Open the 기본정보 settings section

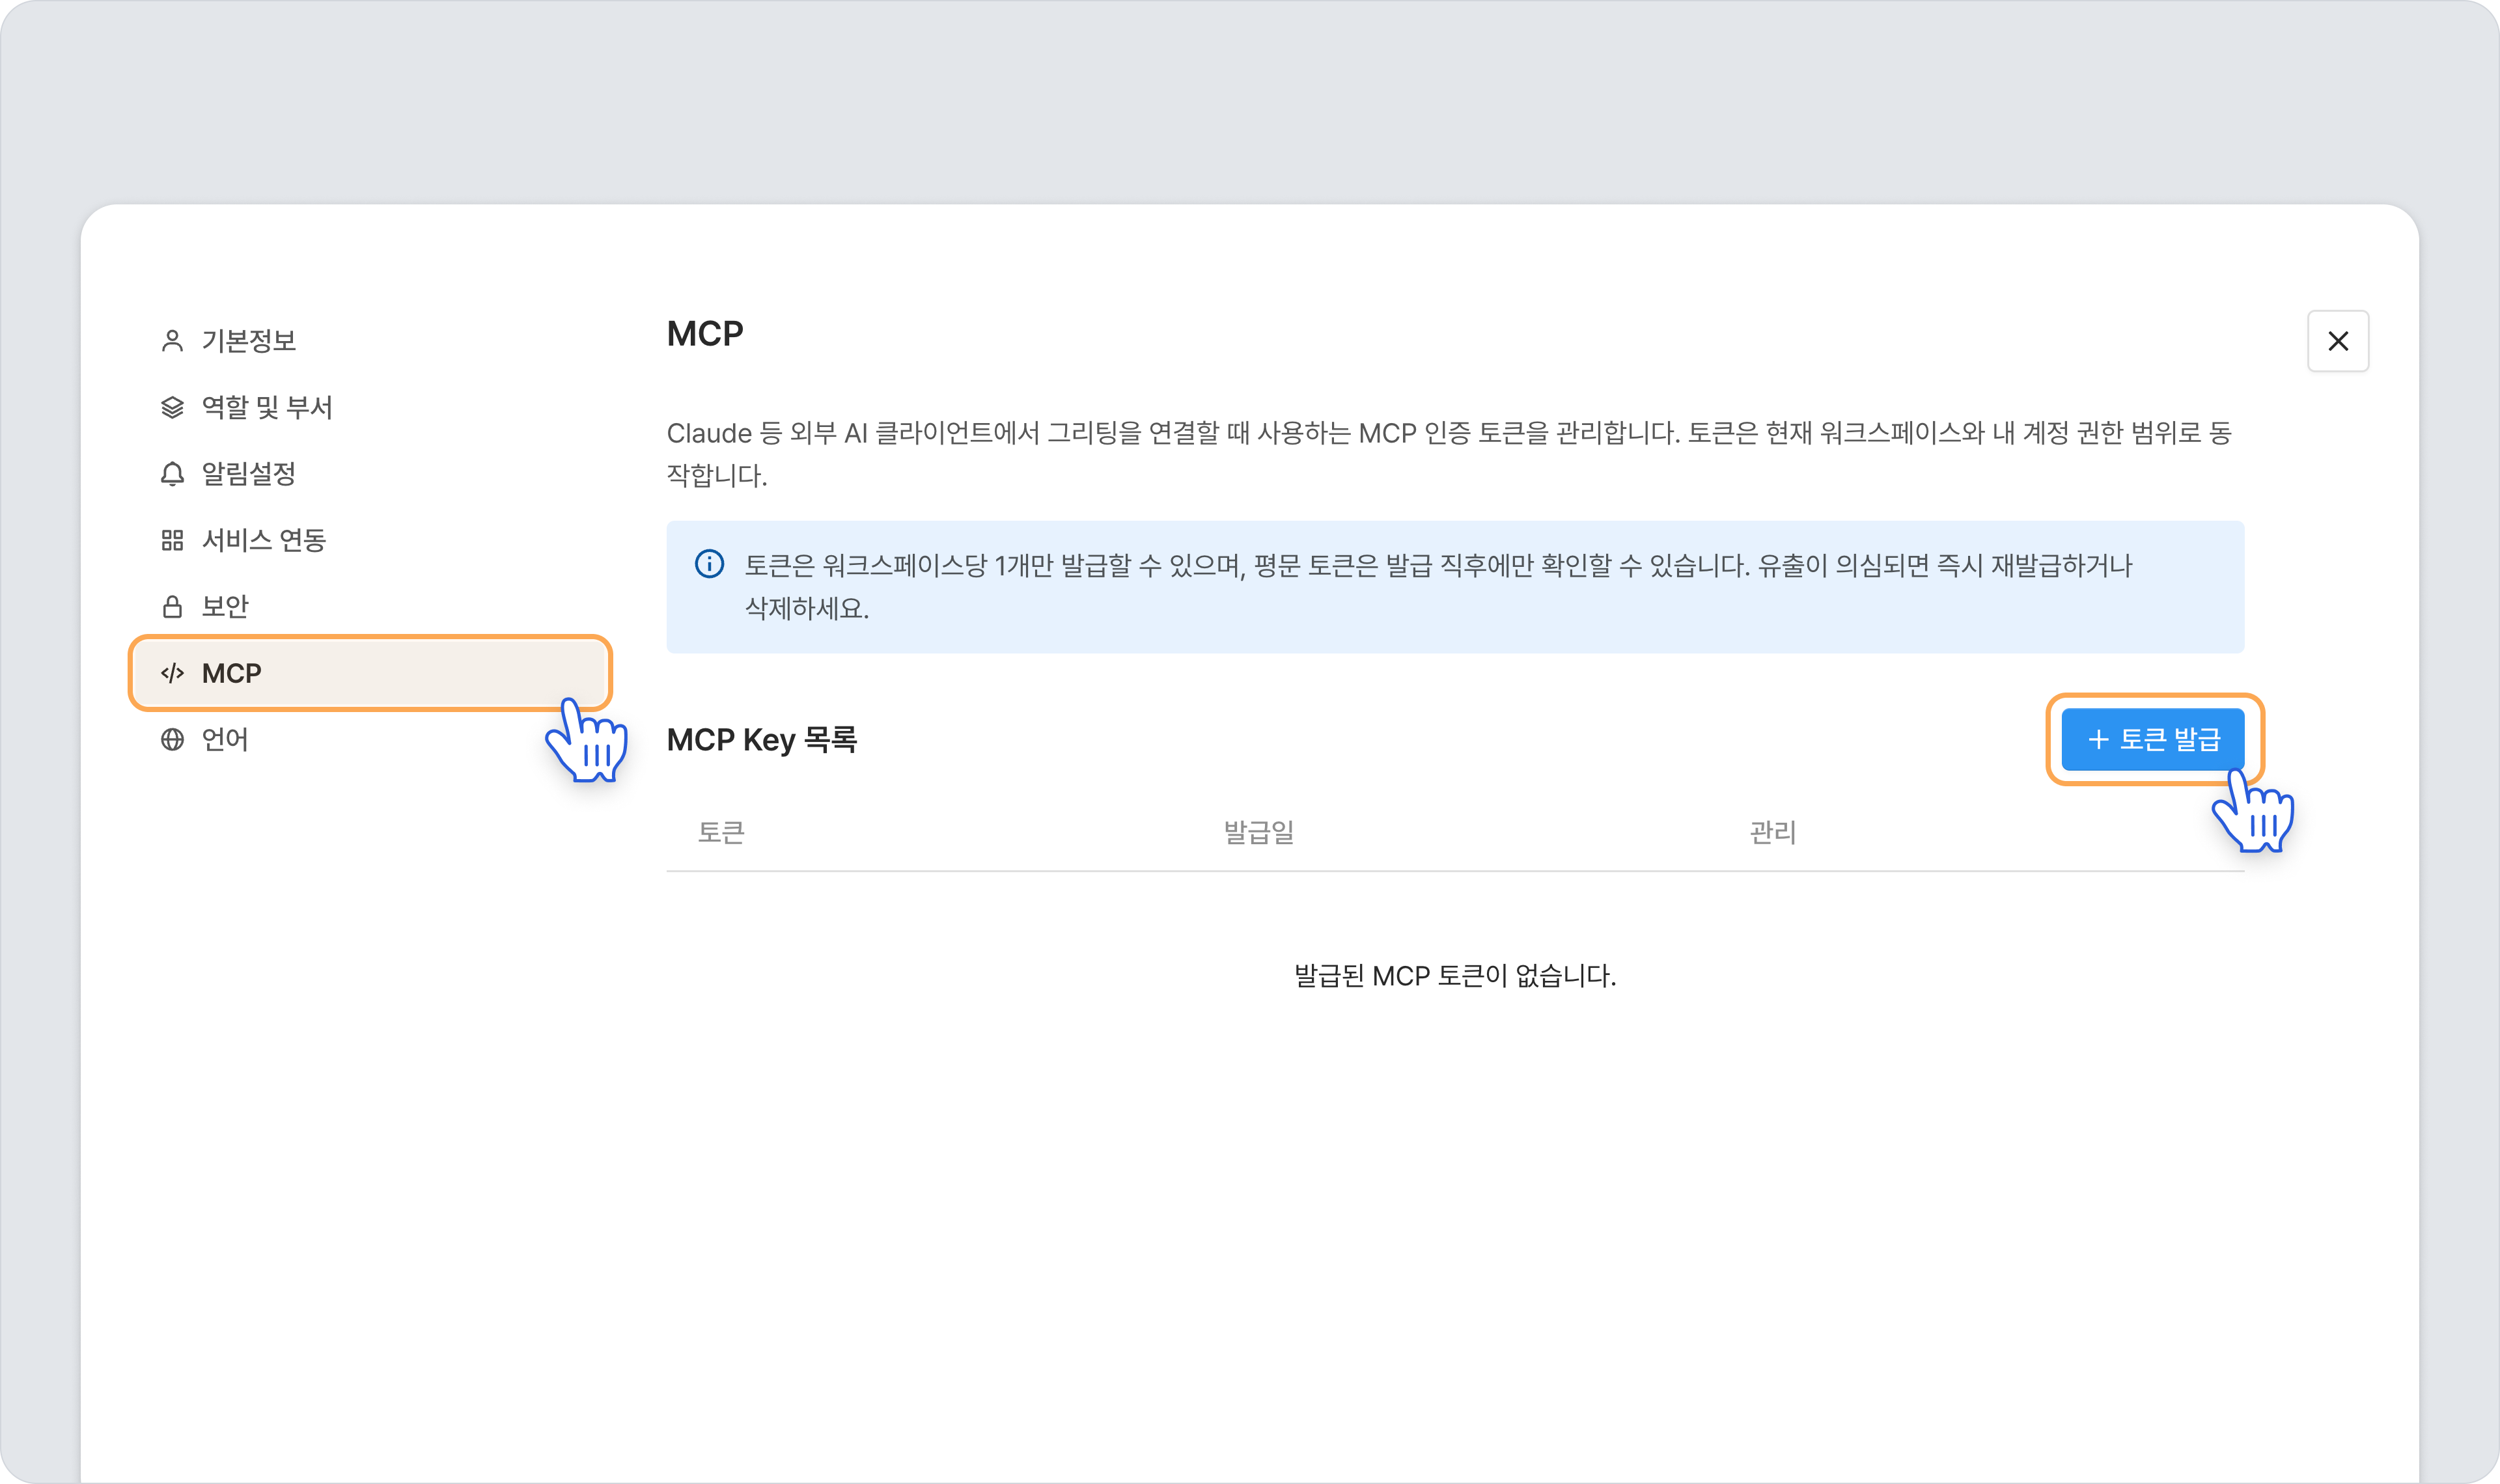click(370, 341)
